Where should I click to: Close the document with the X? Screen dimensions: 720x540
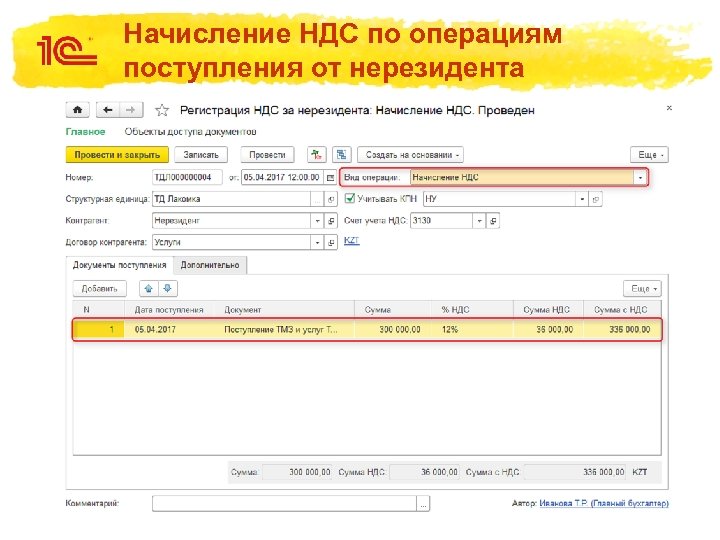click(669, 108)
